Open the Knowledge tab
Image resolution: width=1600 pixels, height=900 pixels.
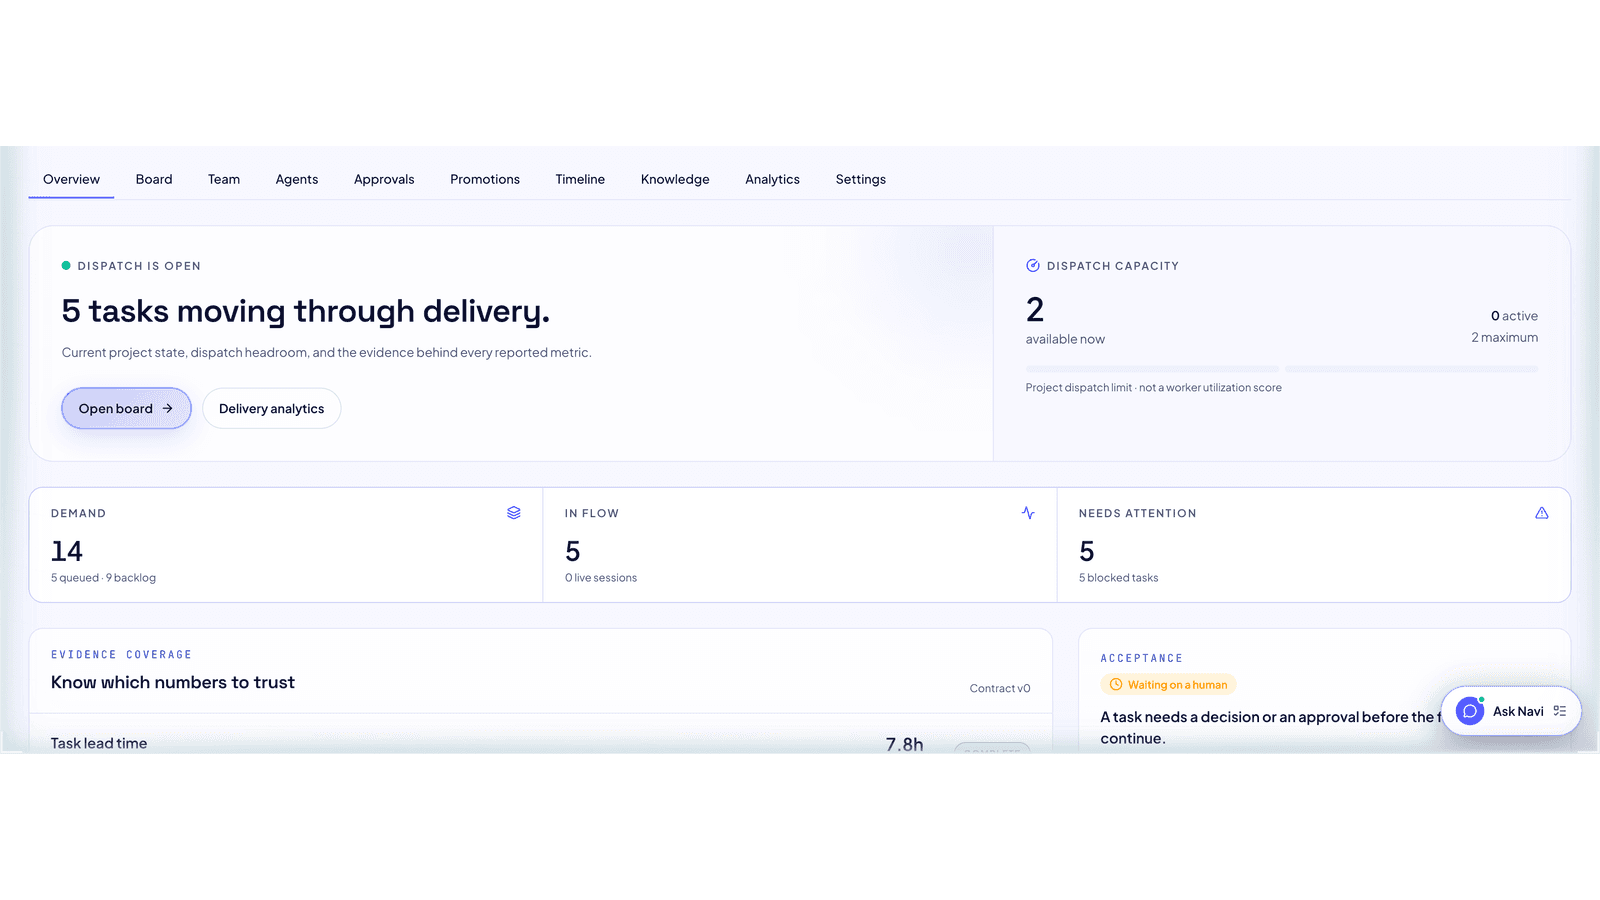tap(675, 180)
